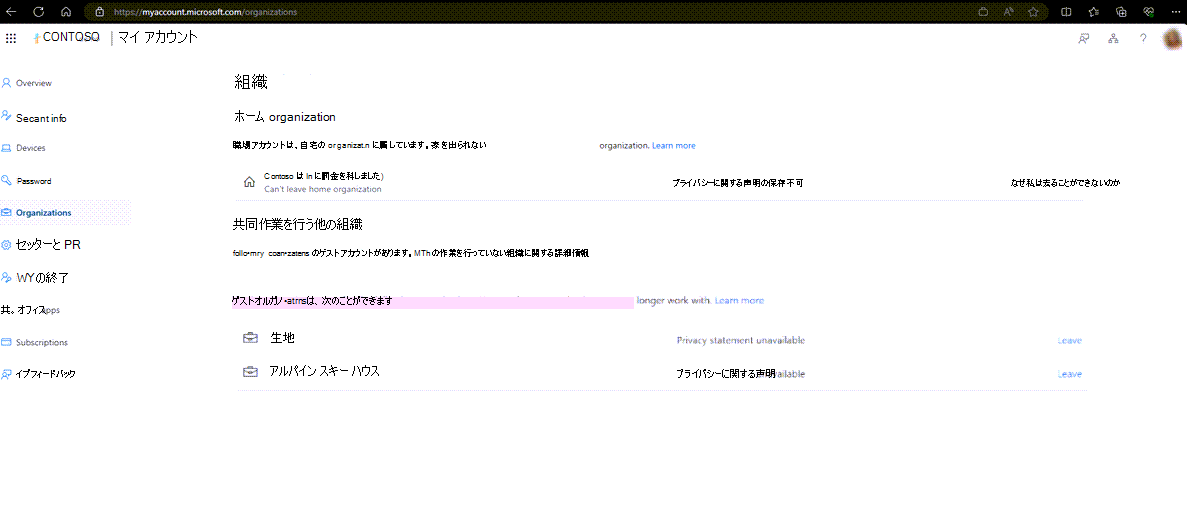Open the favorites list icon
The image size is (1187, 528).
tap(1093, 12)
